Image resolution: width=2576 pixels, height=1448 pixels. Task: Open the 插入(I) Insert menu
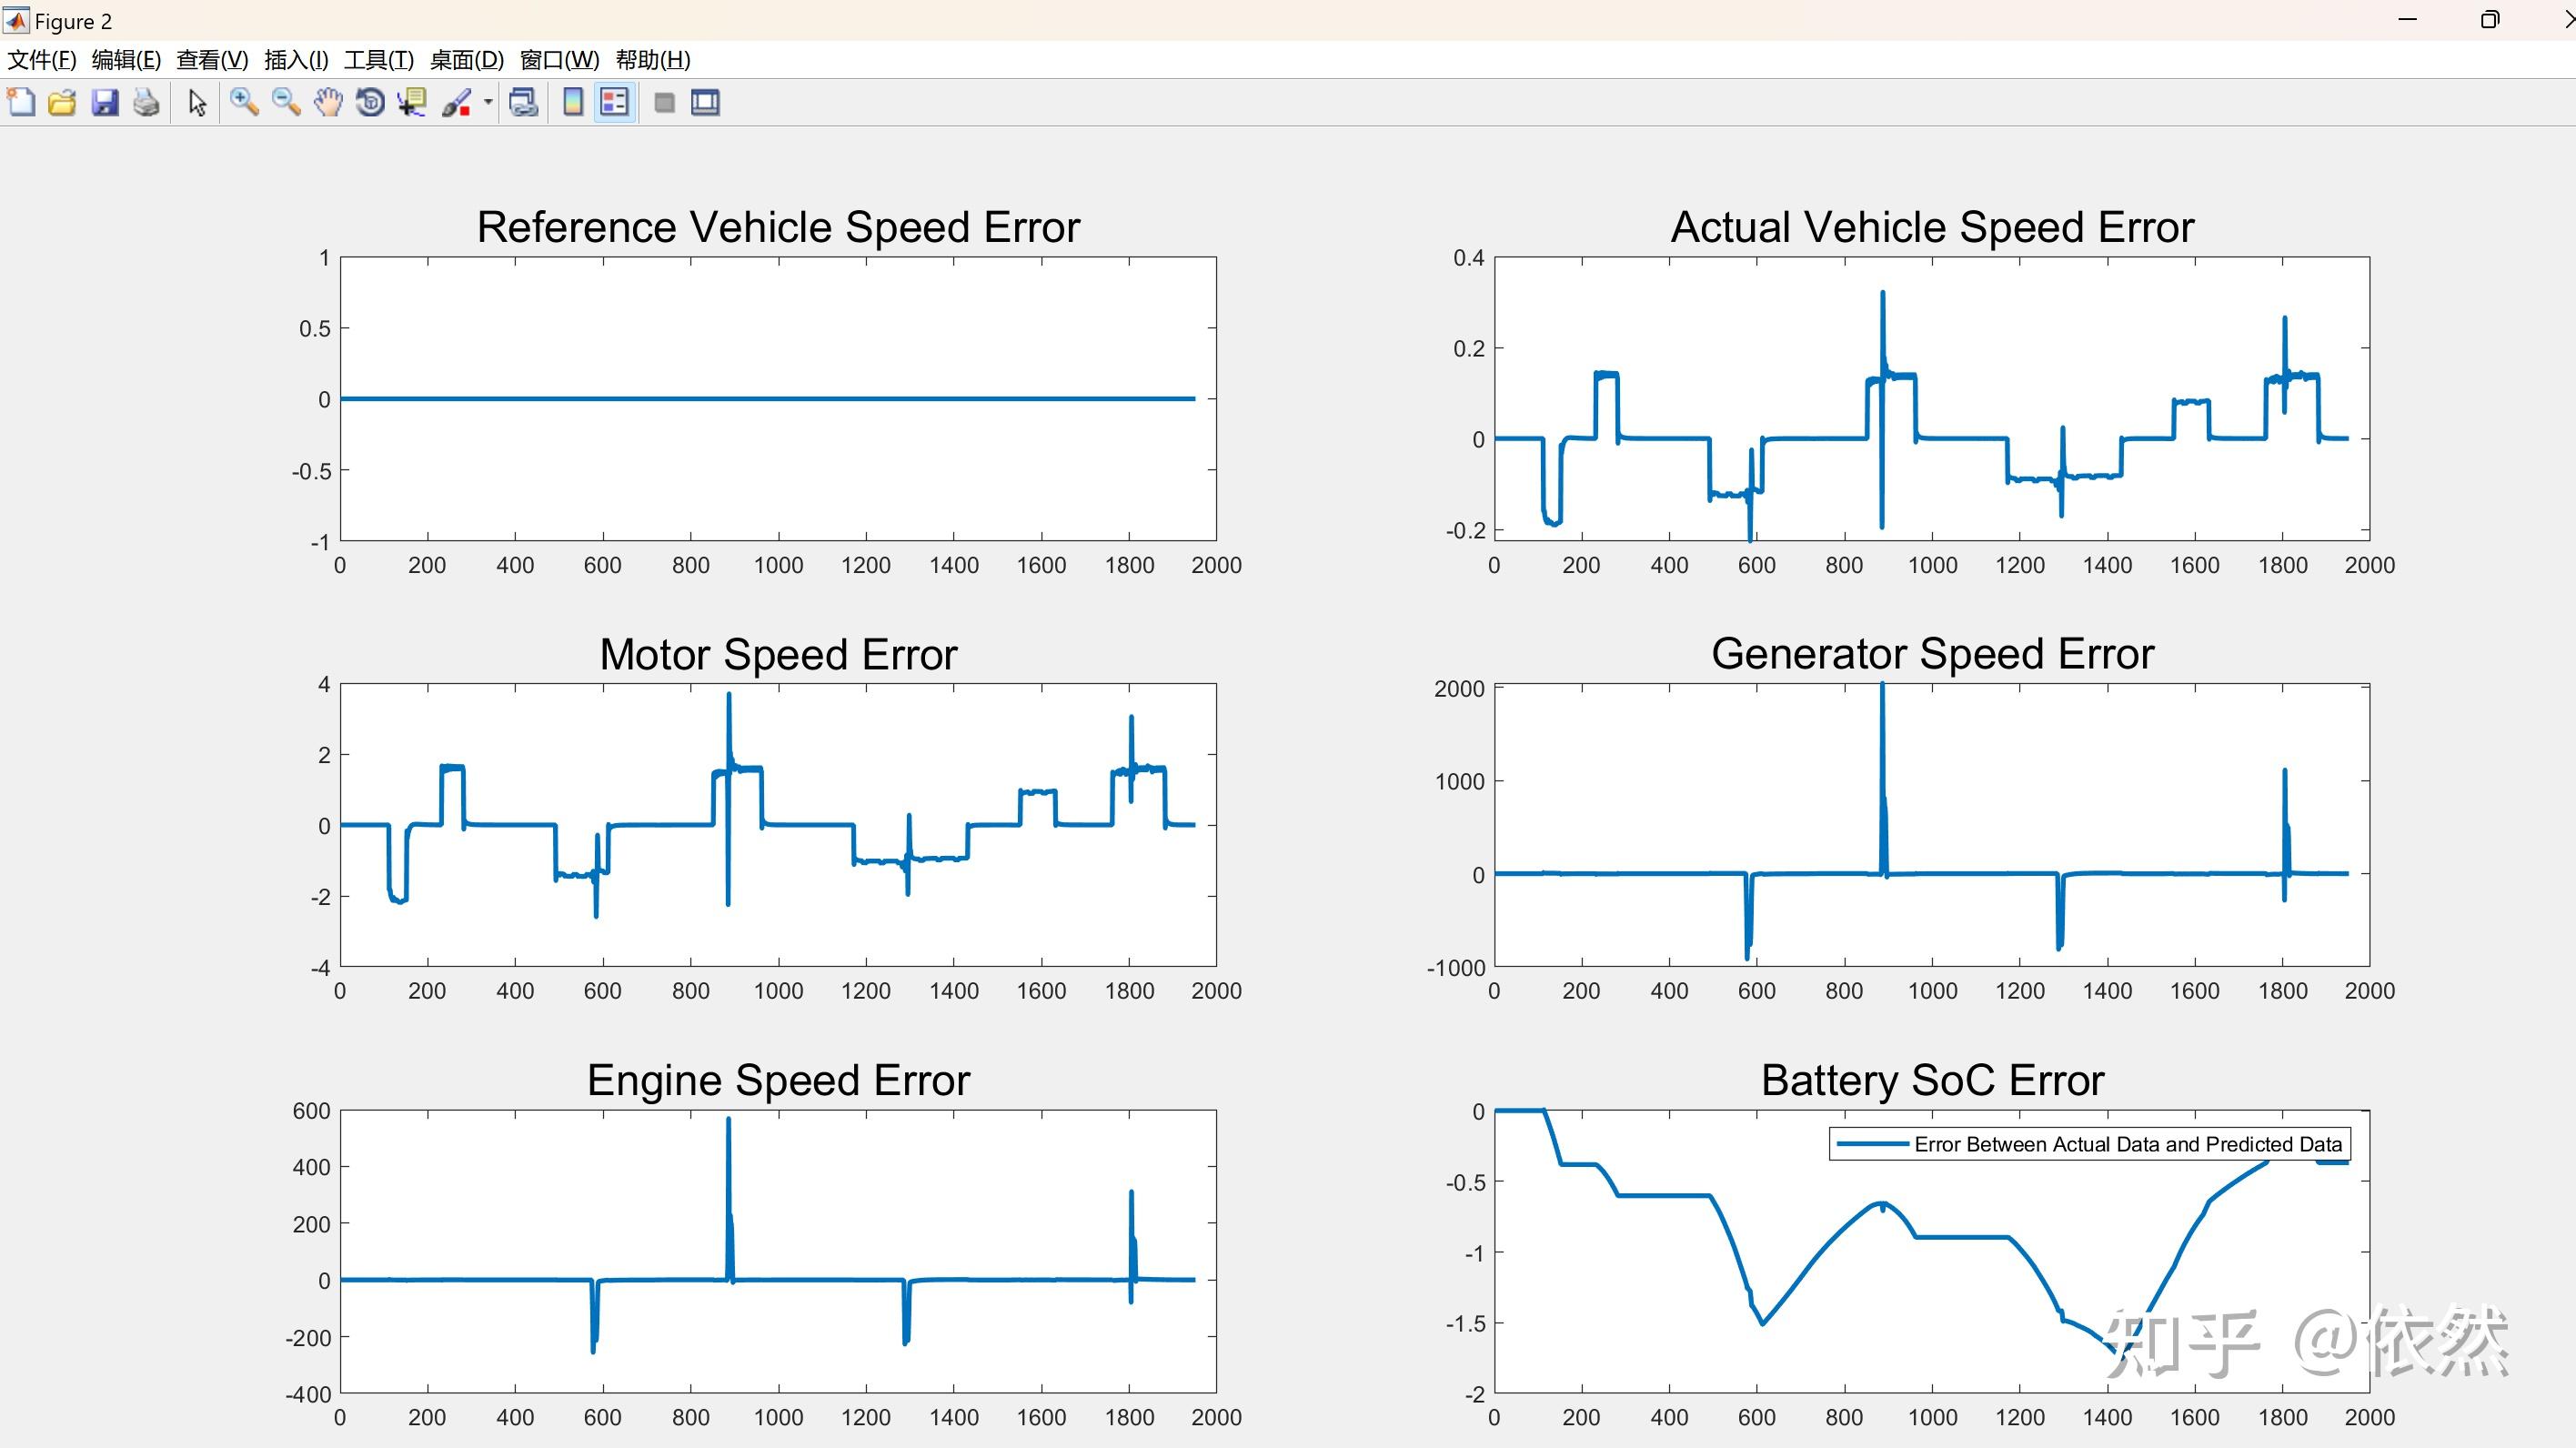coord(296,60)
